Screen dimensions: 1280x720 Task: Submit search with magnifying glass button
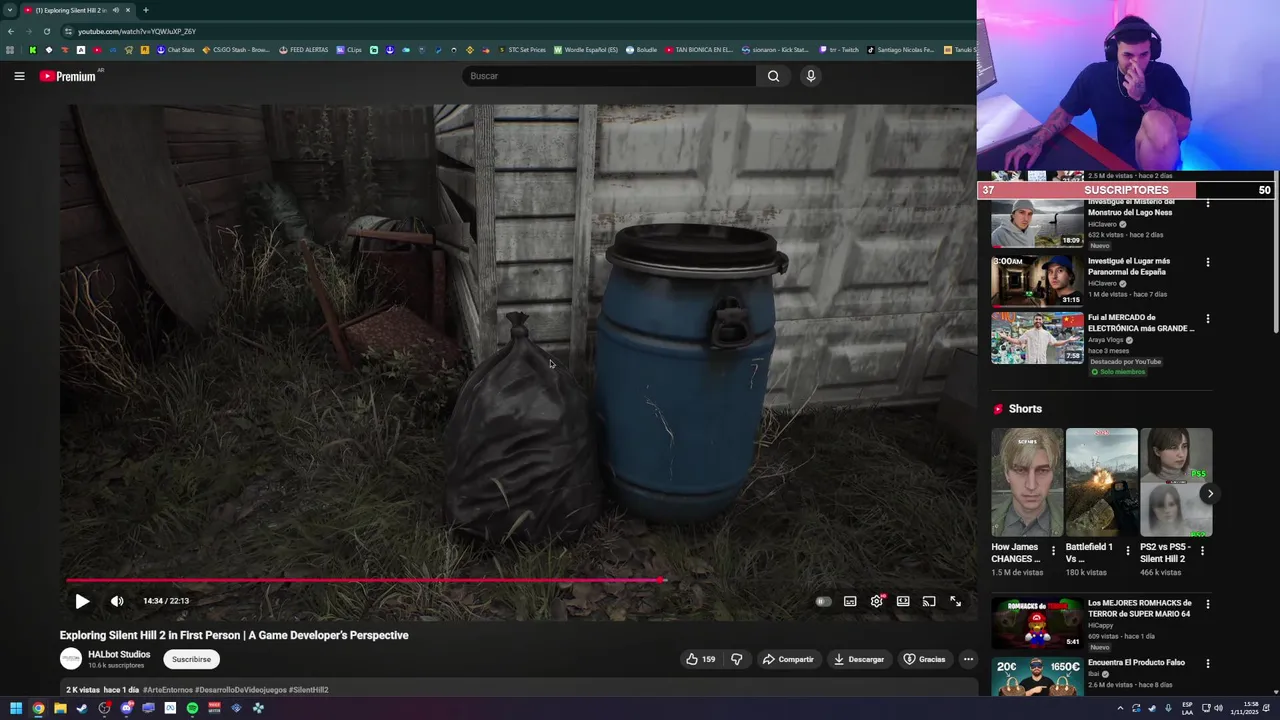pyautogui.click(x=773, y=76)
